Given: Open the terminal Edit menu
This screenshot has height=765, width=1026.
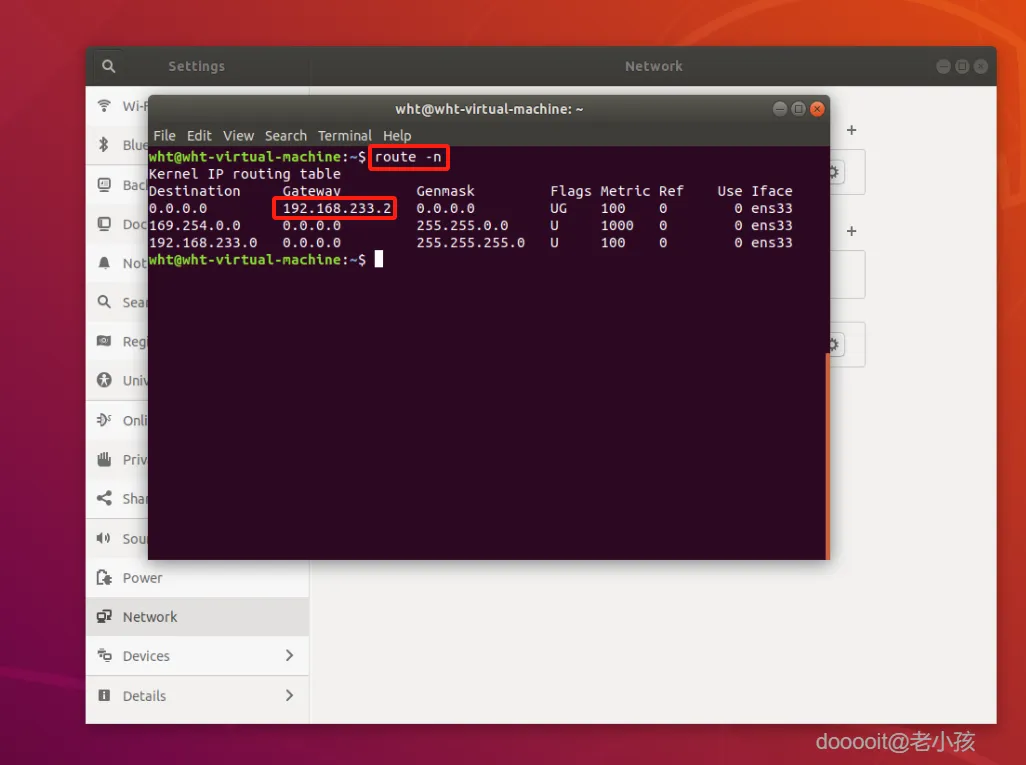Looking at the screenshot, I should [x=199, y=135].
